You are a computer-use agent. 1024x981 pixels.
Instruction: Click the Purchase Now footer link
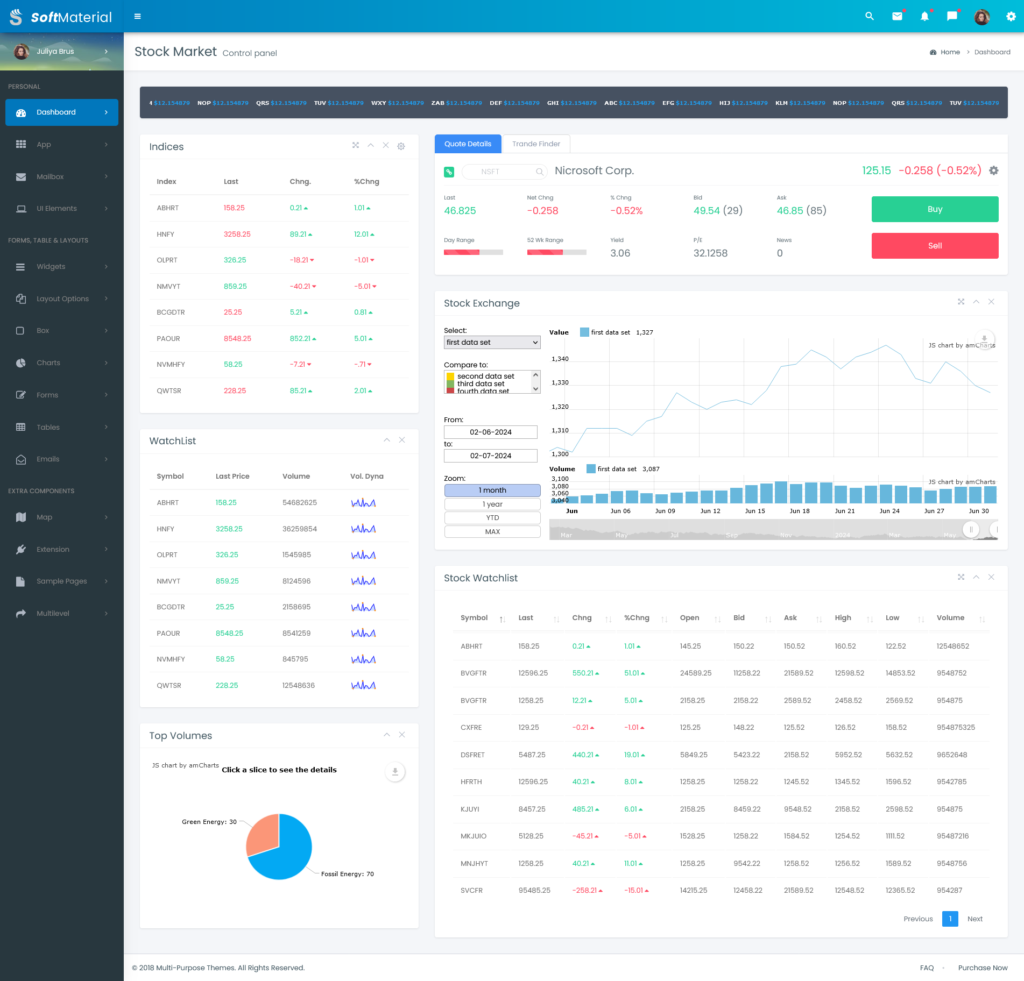pos(982,967)
